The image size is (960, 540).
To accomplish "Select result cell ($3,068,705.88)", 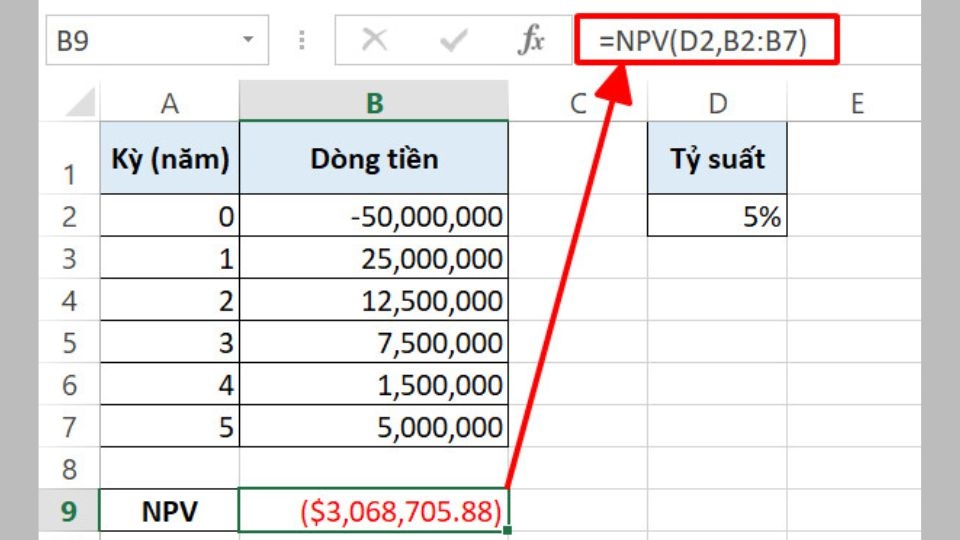I will coord(373,511).
